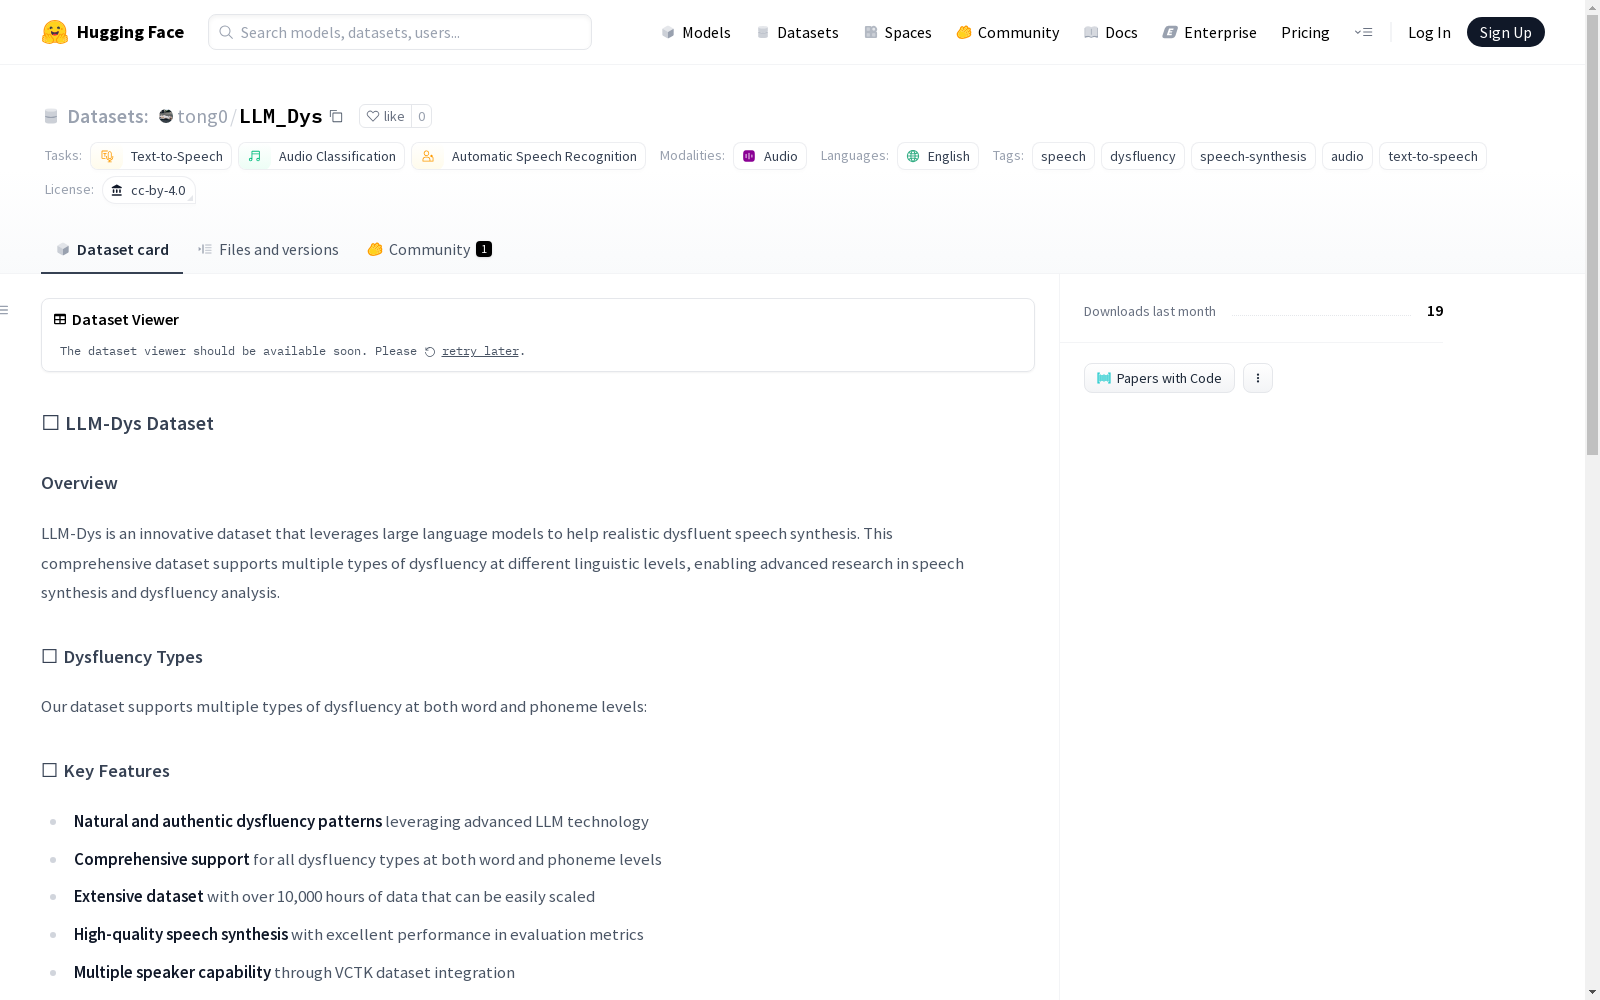The image size is (1600, 1000).
Task: Click the Key Features heading
Action: (x=106, y=771)
